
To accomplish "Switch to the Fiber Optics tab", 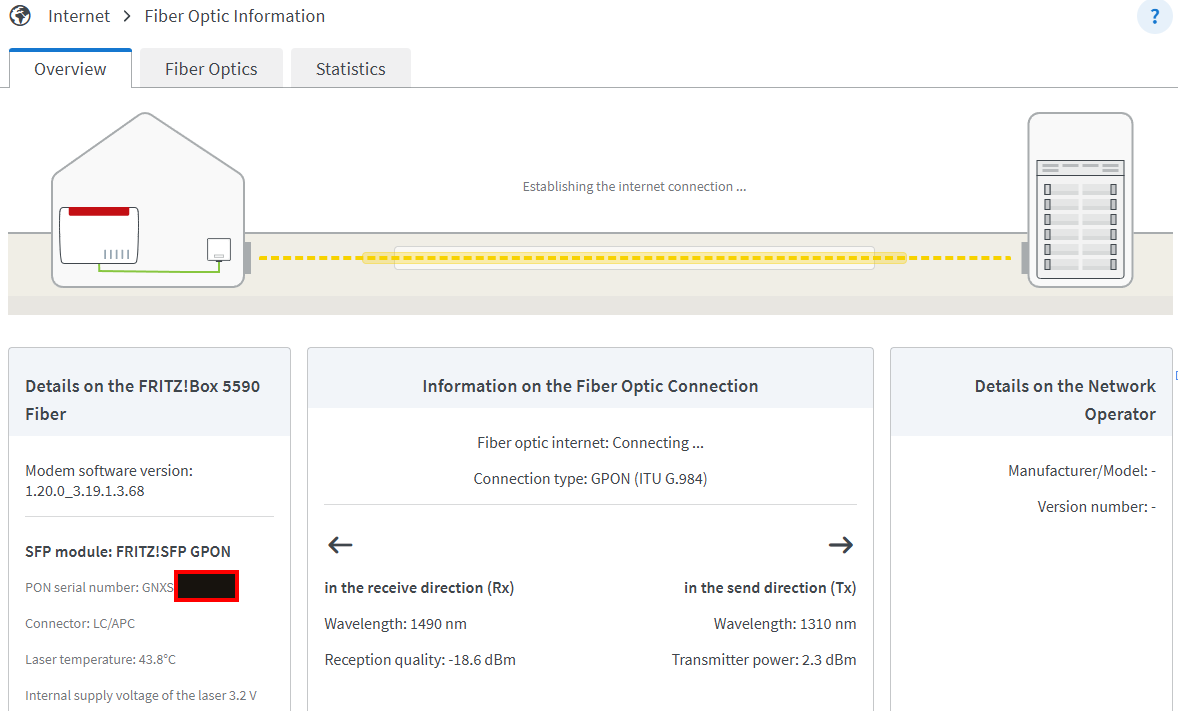I will 211,69.
